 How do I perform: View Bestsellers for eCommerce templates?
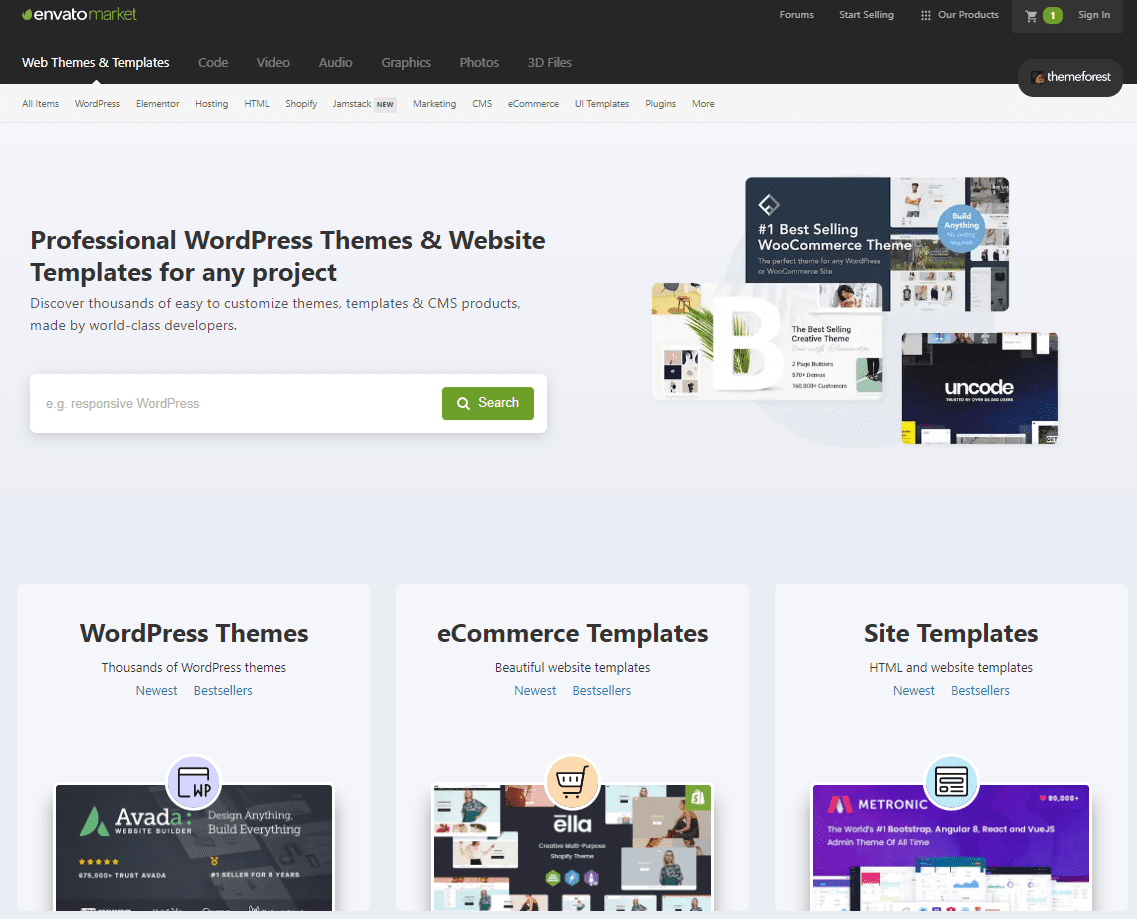(602, 691)
